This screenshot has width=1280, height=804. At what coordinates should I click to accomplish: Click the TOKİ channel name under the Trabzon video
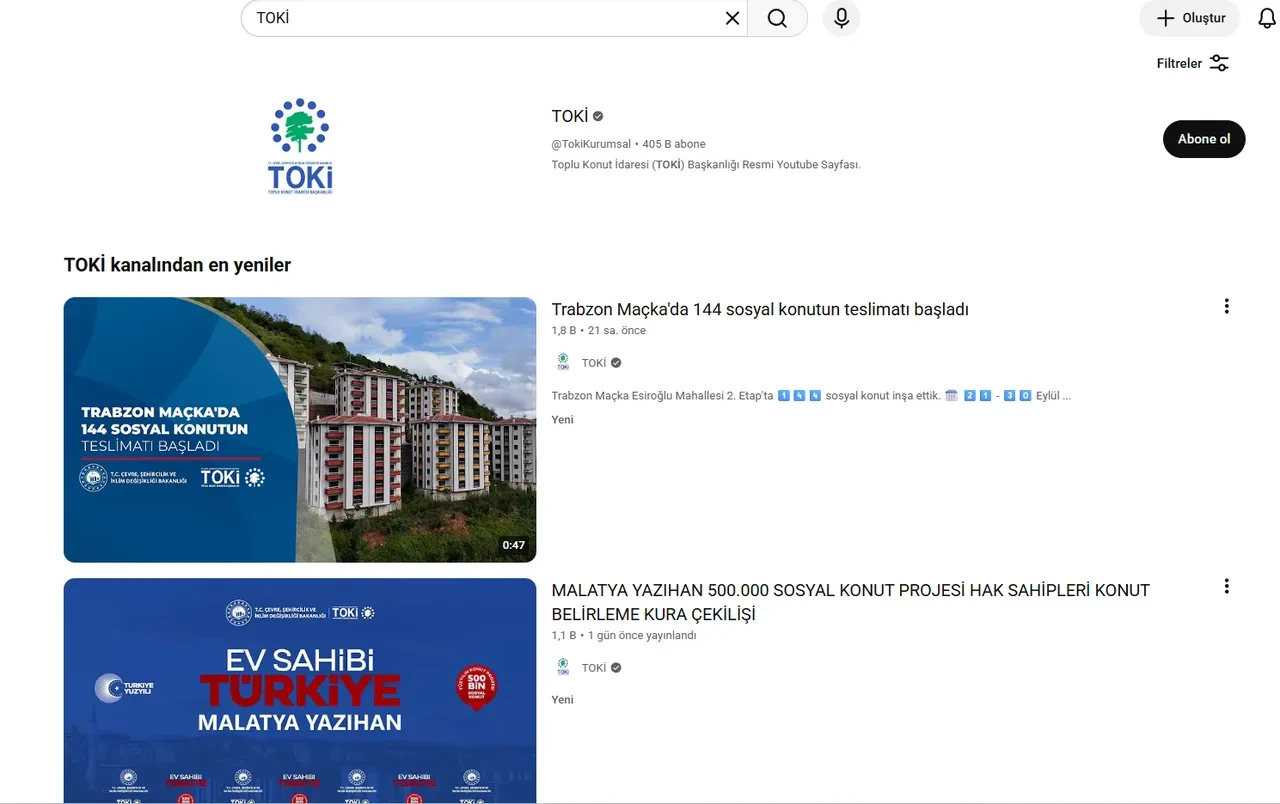tap(594, 363)
